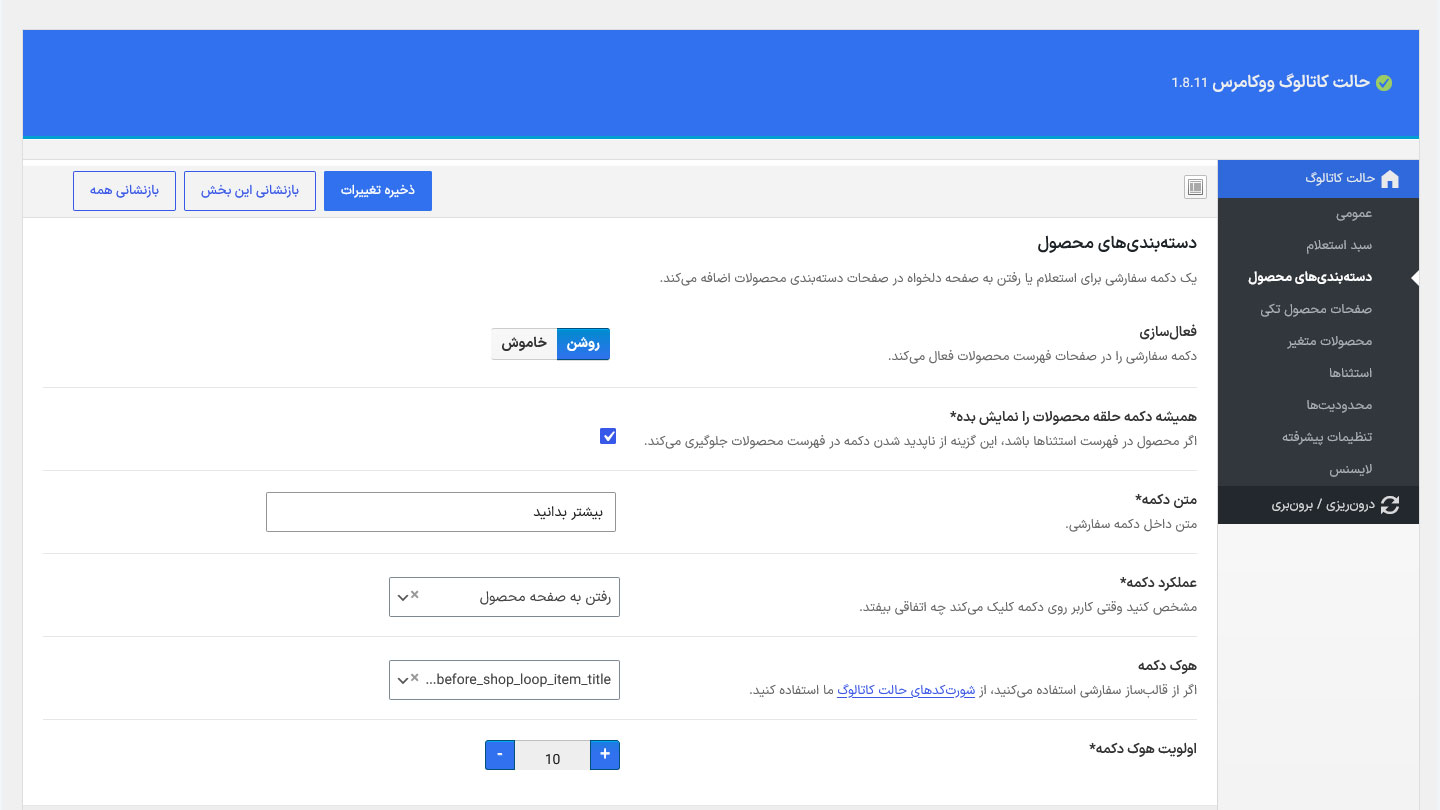This screenshot has width=1440, height=810.
Task: Click the متن دکمه* label
Action: (x=1166, y=499)
